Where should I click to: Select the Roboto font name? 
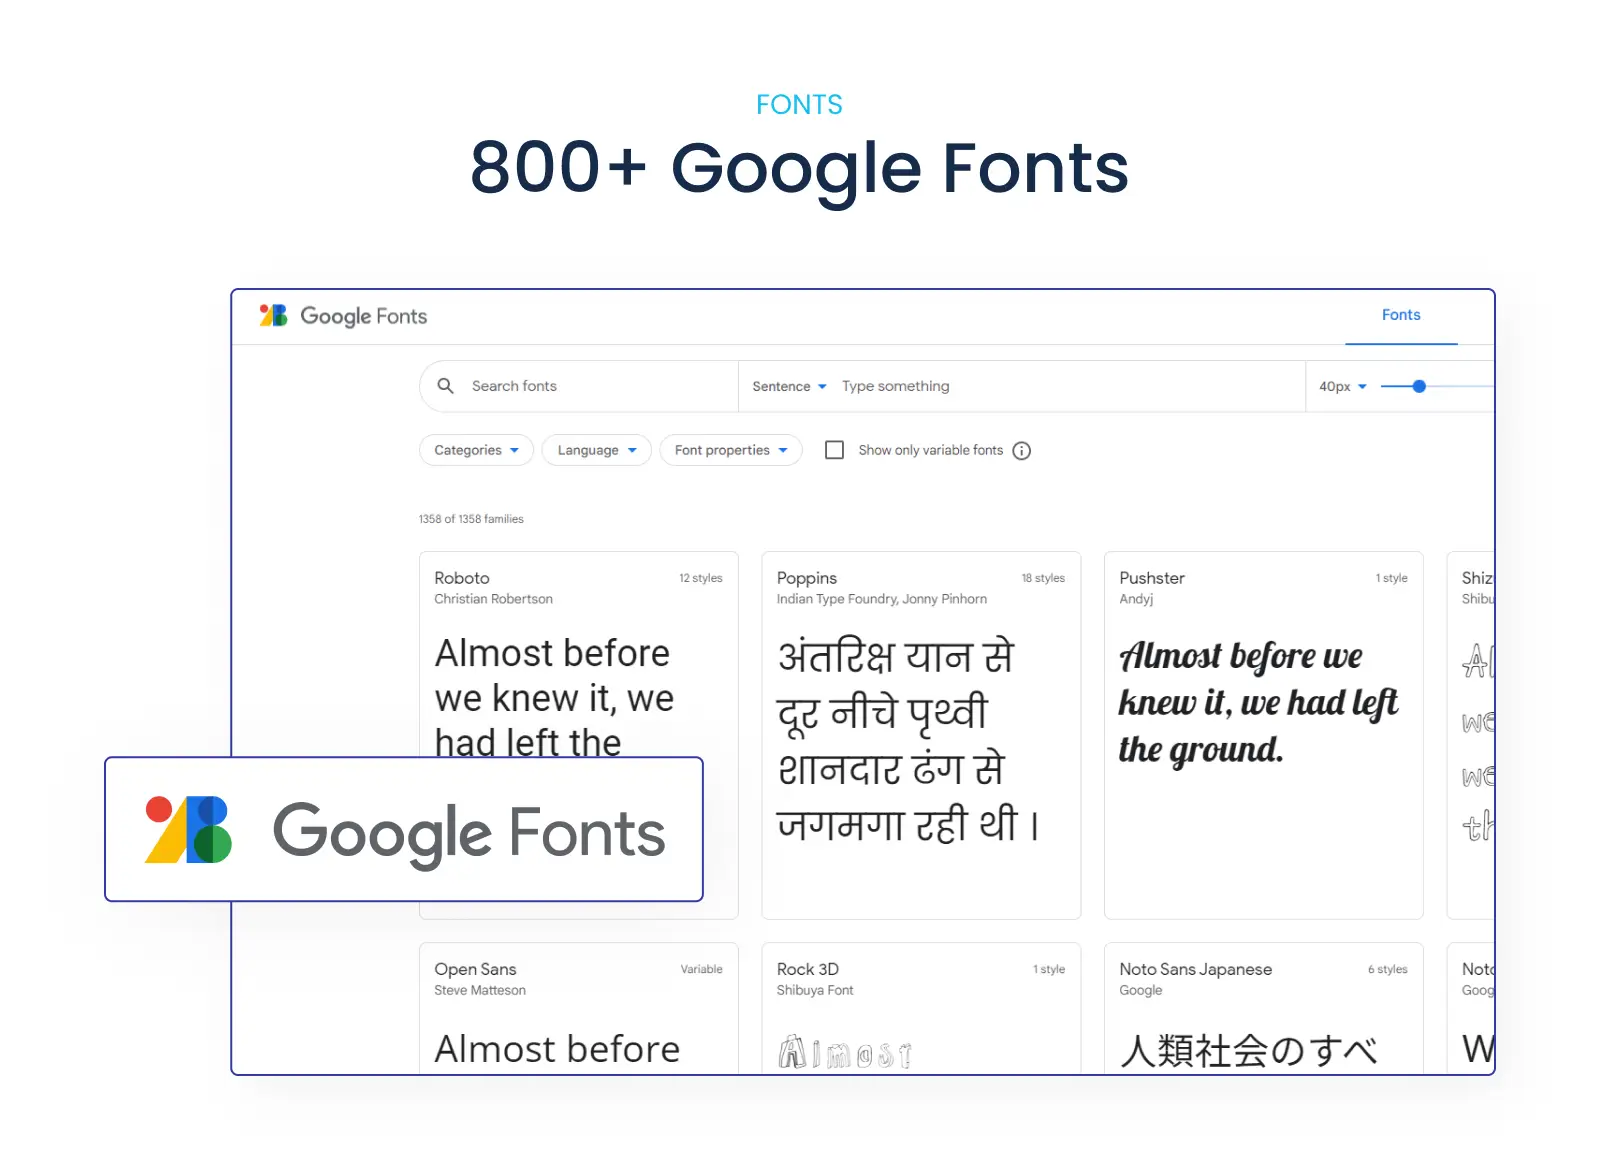tap(462, 578)
